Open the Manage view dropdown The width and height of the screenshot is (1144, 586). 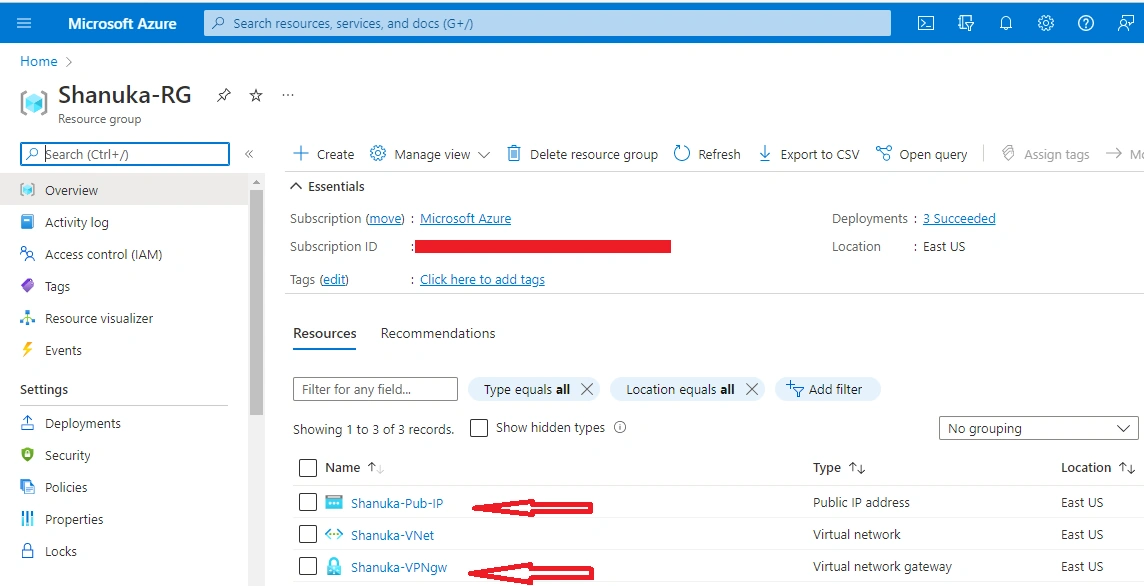click(x=430, y=154)
